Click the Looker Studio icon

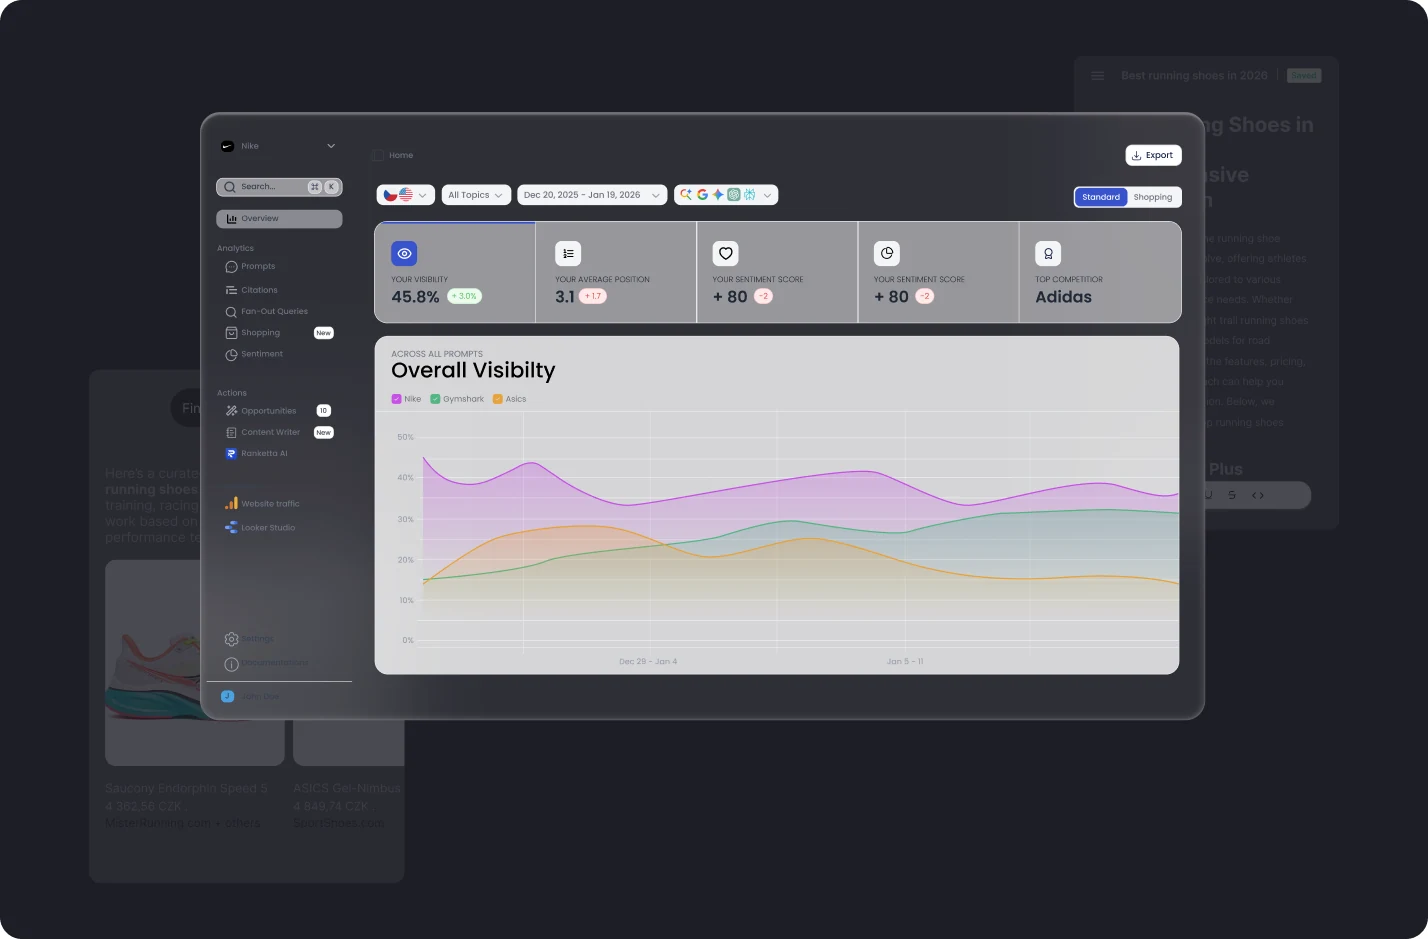pos(231,527)
